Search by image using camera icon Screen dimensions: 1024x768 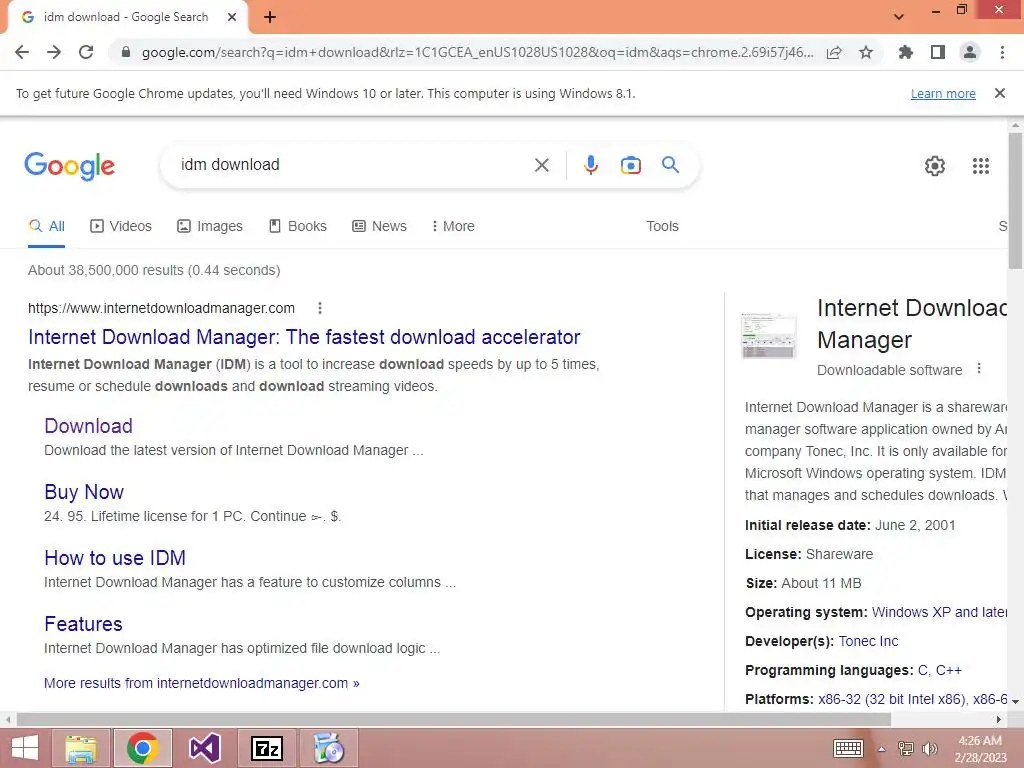coord(631,165)
